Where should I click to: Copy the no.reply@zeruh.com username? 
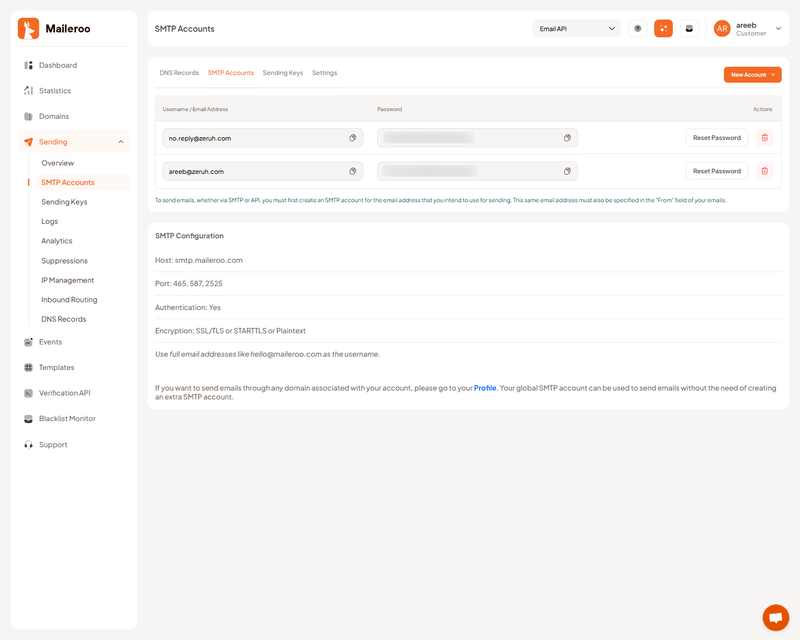[352, 138]
